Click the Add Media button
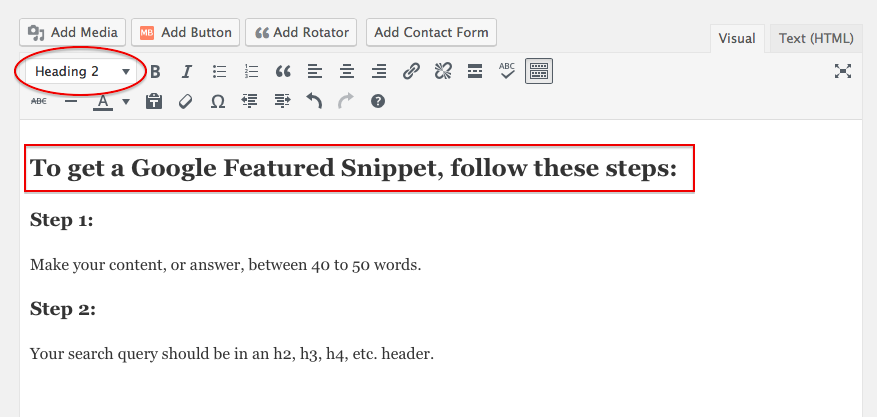The width and height of the screenshot is (877, 417). pos(73,32)
